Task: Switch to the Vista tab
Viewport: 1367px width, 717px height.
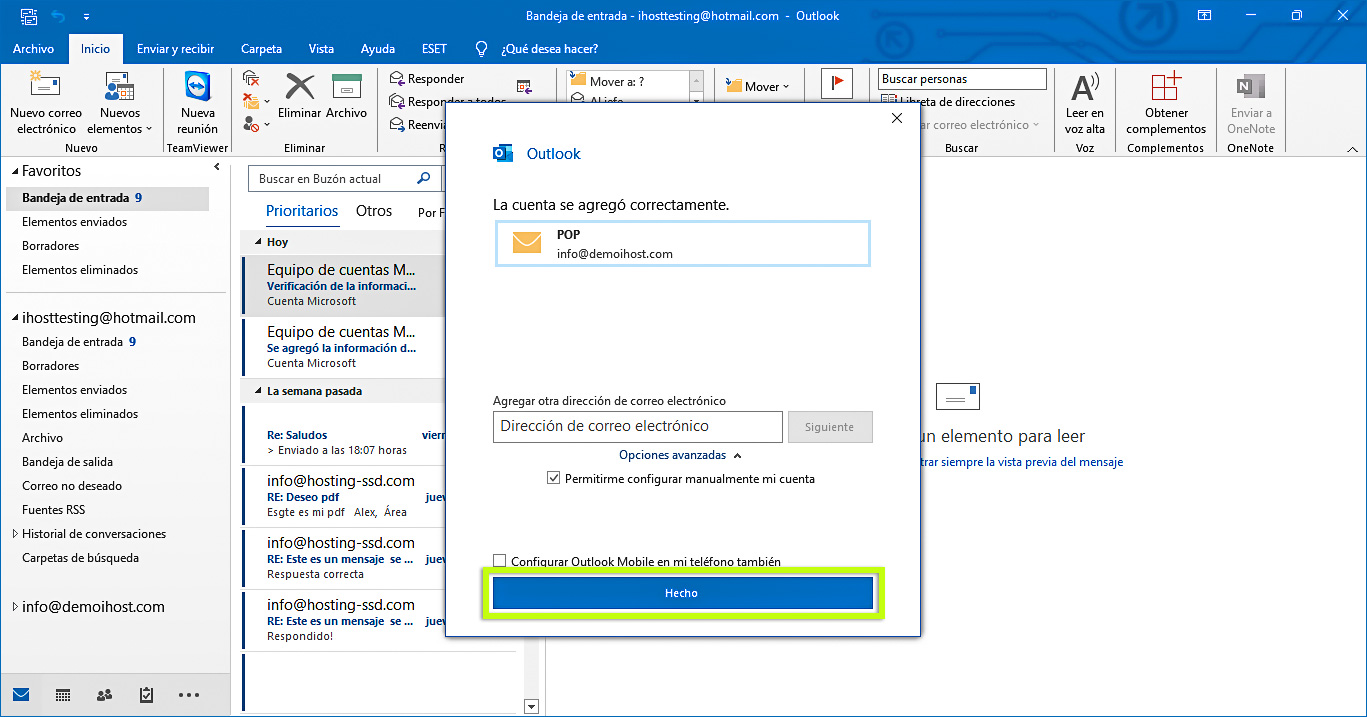Action: point(322,49)
